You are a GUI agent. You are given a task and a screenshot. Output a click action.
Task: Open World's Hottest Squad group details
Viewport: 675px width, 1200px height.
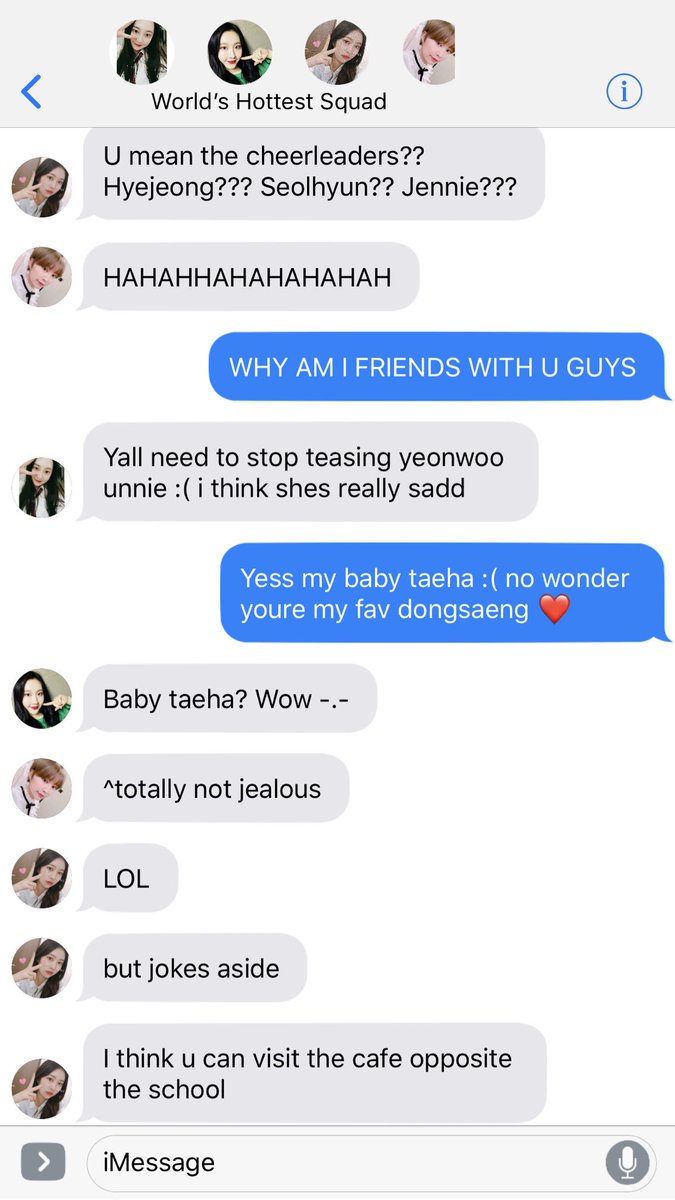[269, 101]
